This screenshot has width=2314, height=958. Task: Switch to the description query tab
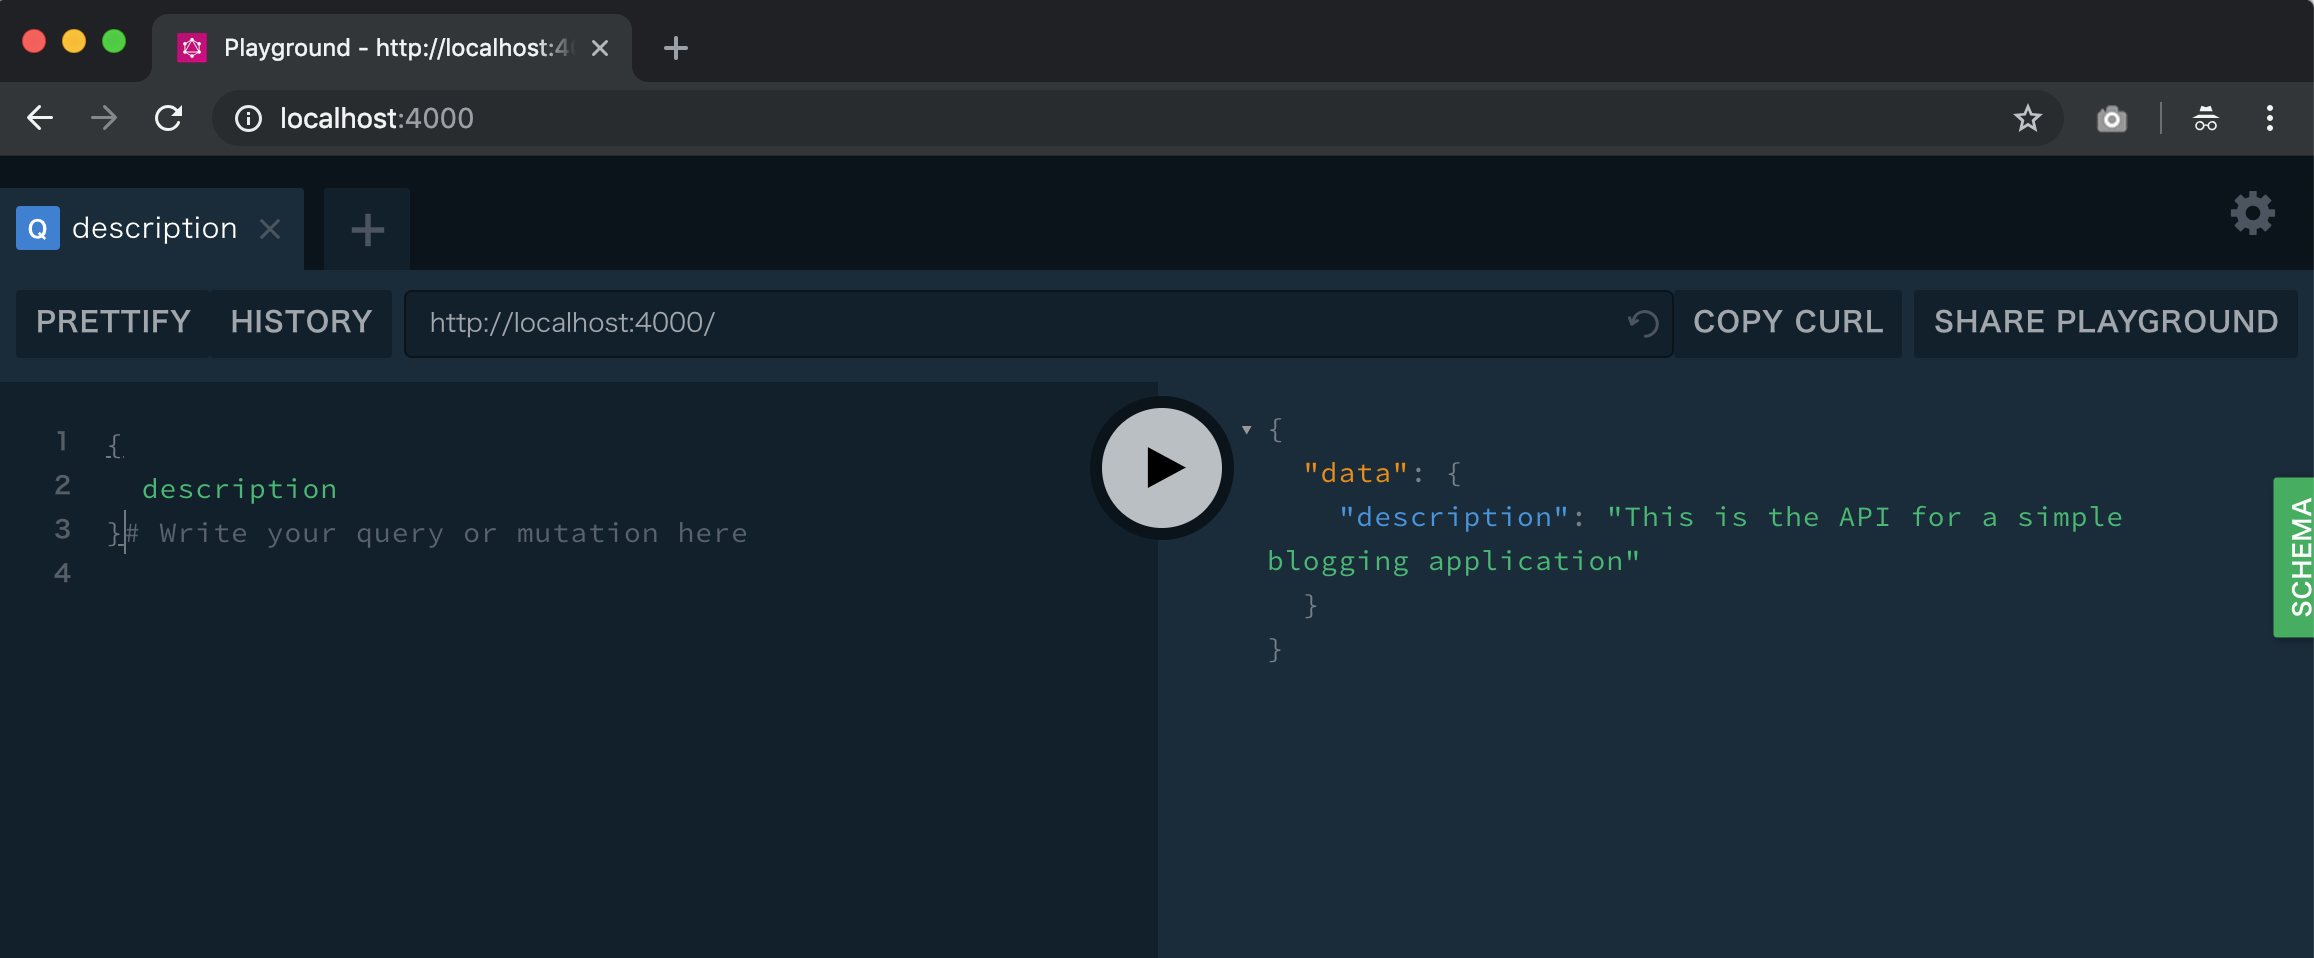(x=155, y=228)
